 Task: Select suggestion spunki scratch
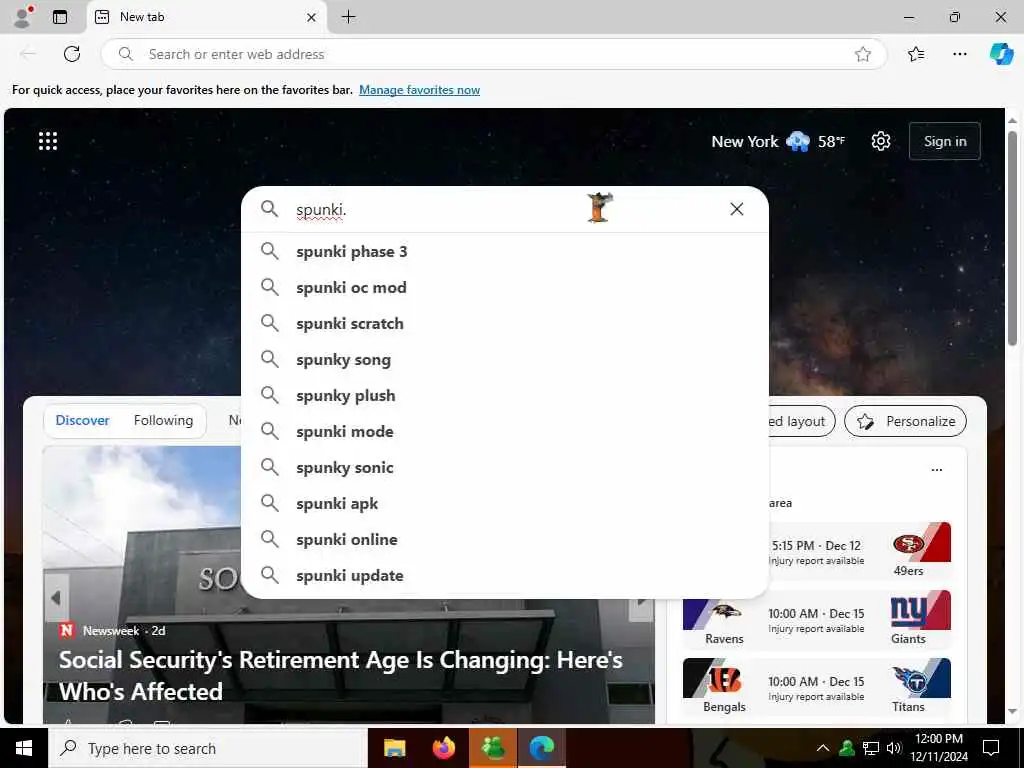tap(505, 323)
